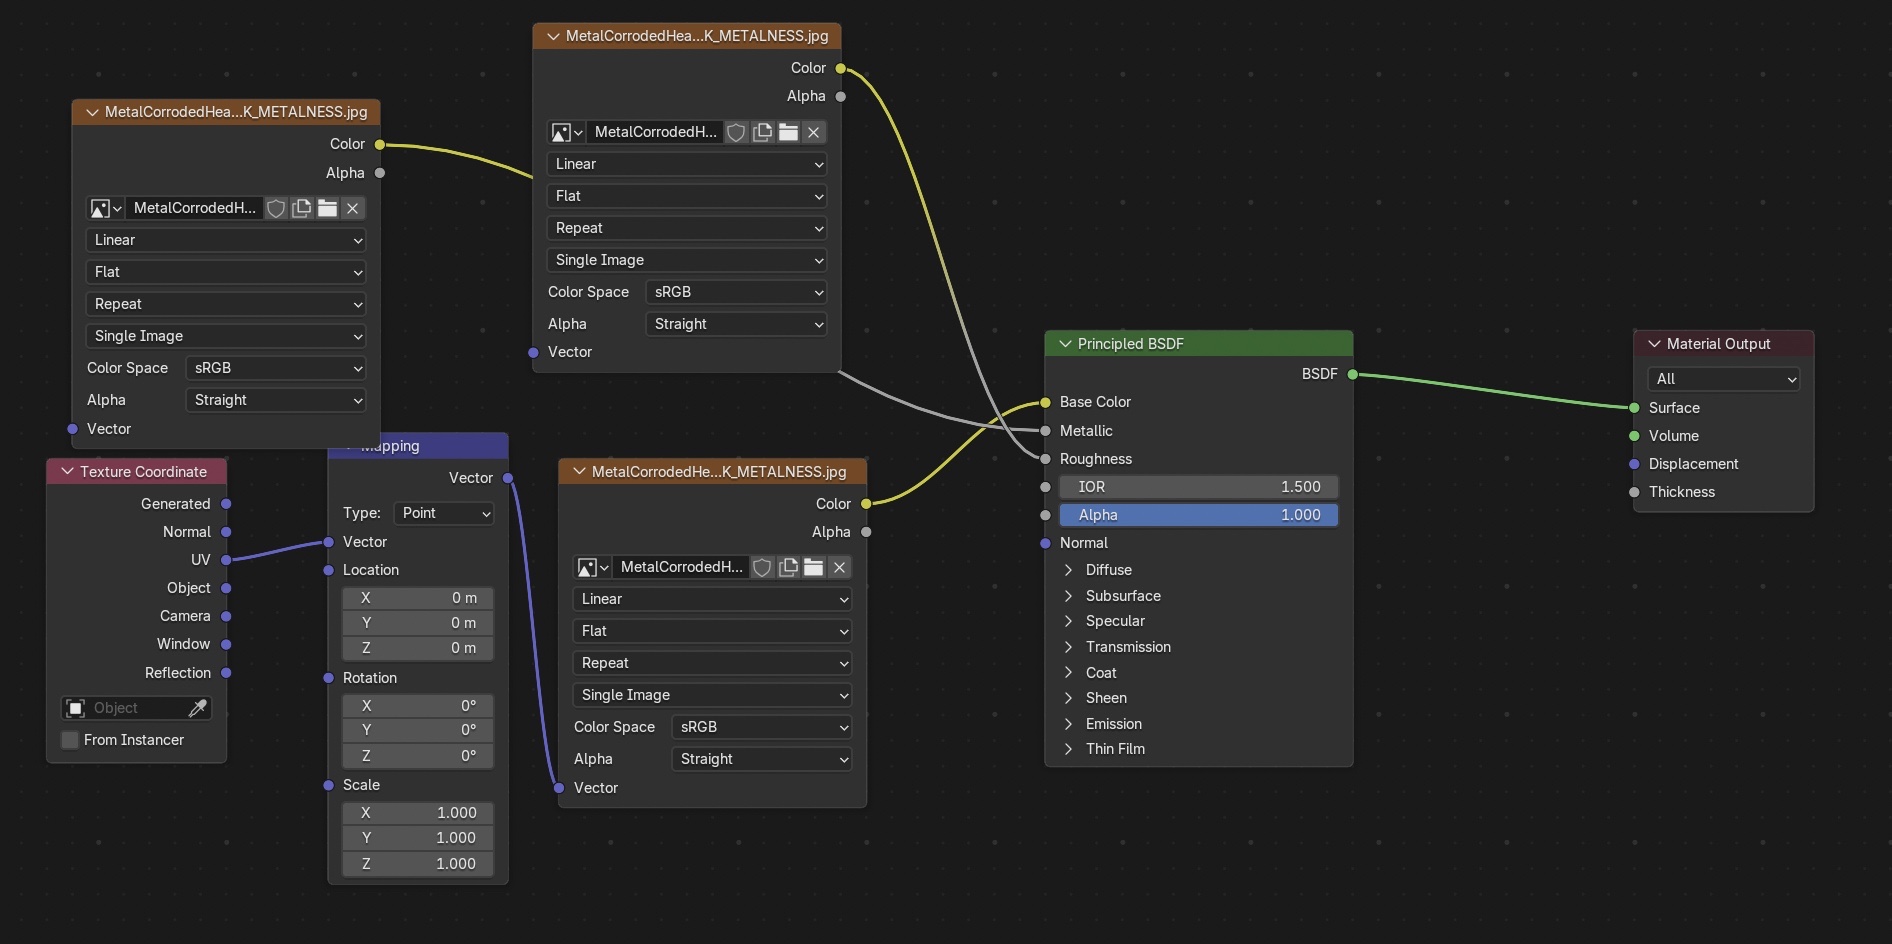The height and width of the screenshot is (944, 1892).
Task: Pick object with eyedropper in Texture Coordinate node
Action: [x=198, y=708]
